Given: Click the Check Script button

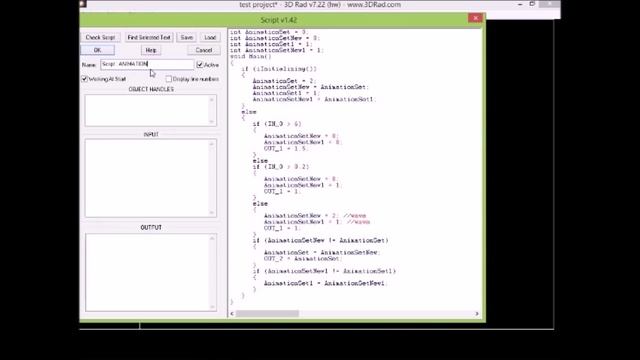Looking at the screenshot, I should point(100,38).
